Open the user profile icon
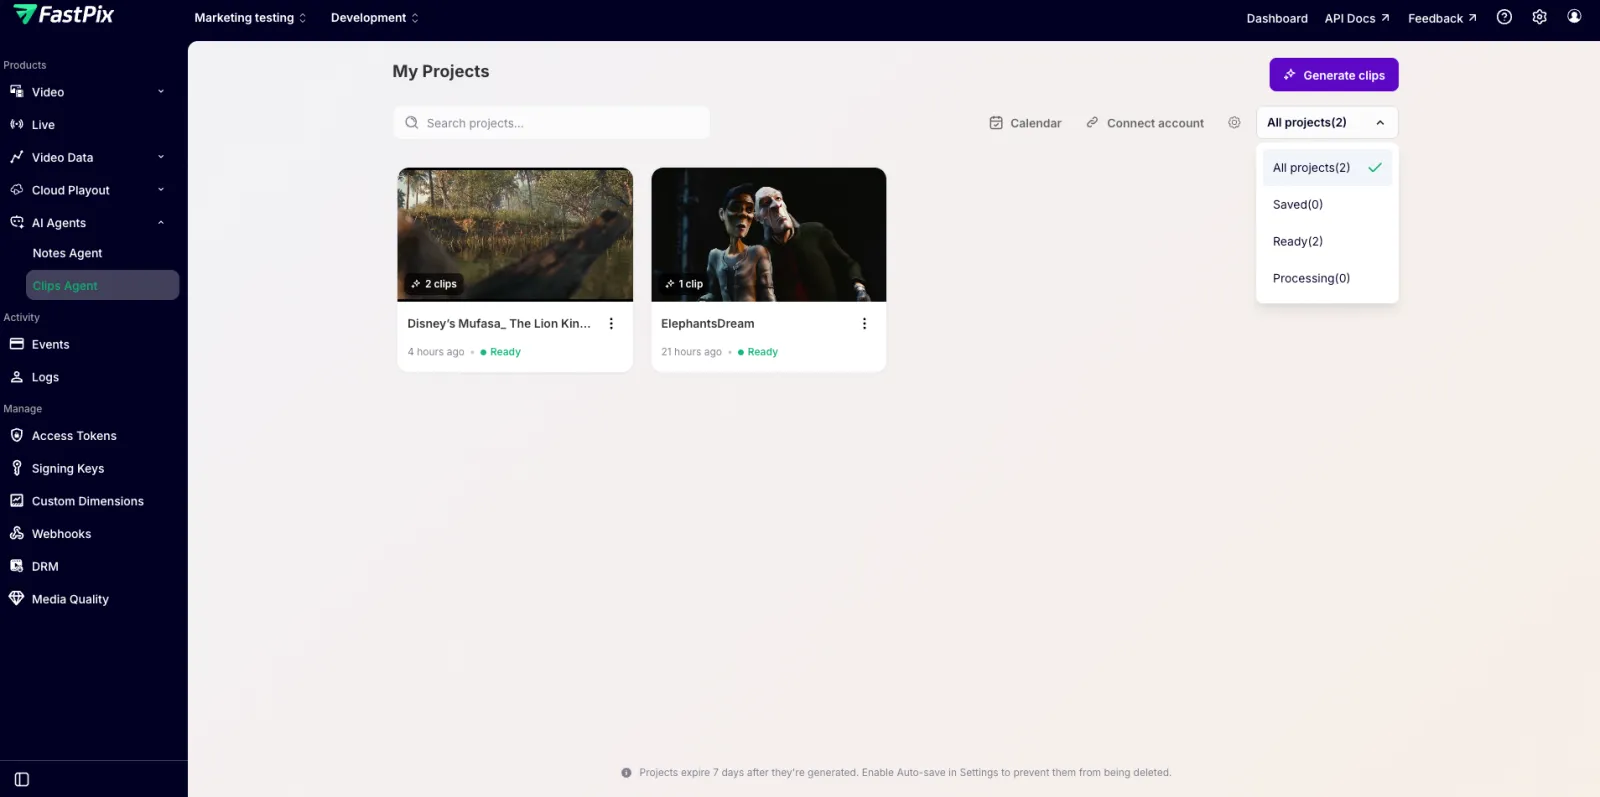The height and width of the screenshot is (797, 1600). [1574, 17]
